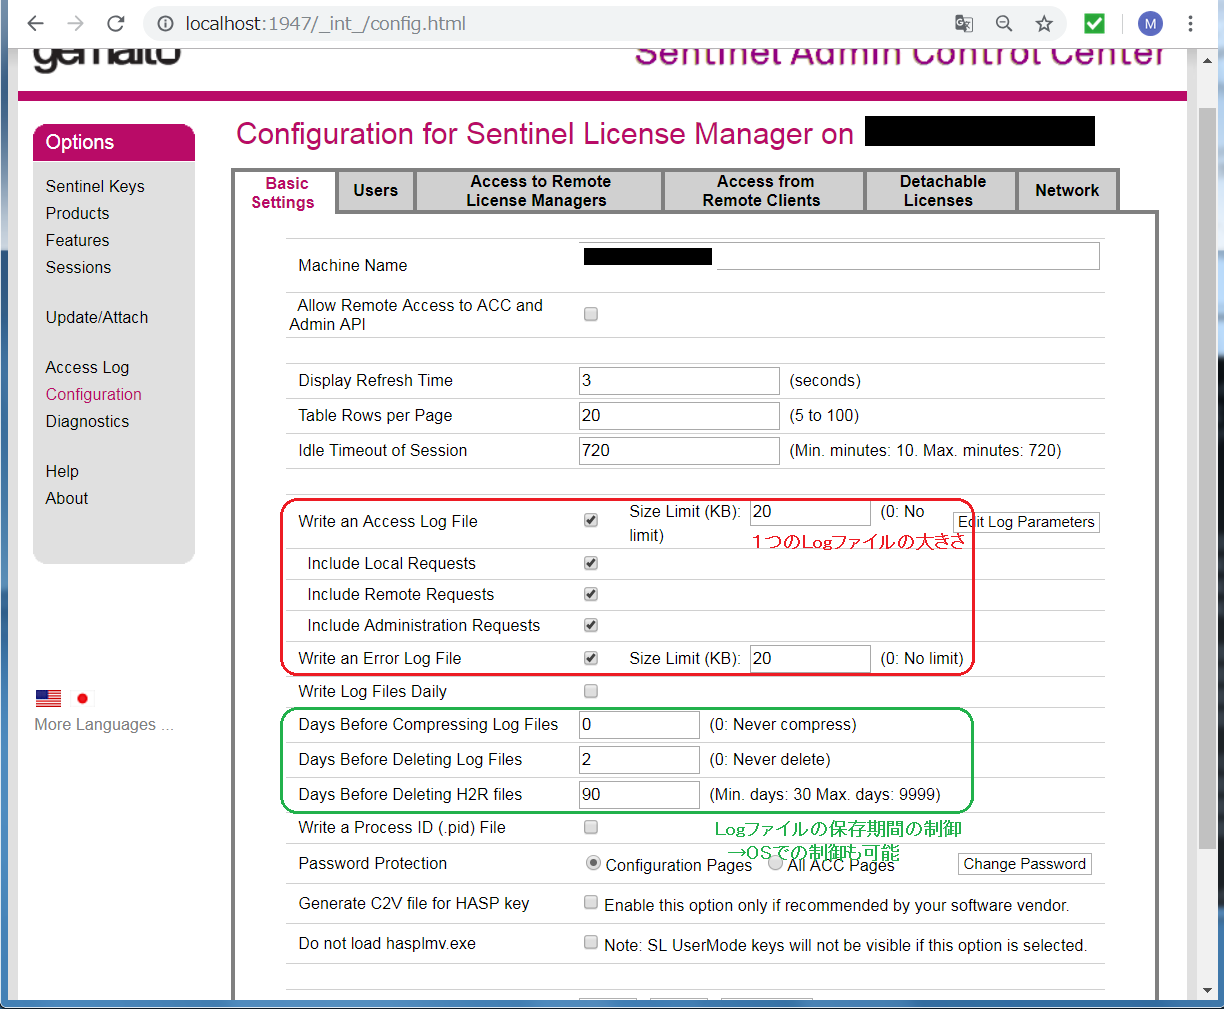This screenshot has width=1224, height=1009.
Task: Uncheck Include Remote Requests
Action: [591, 594]
